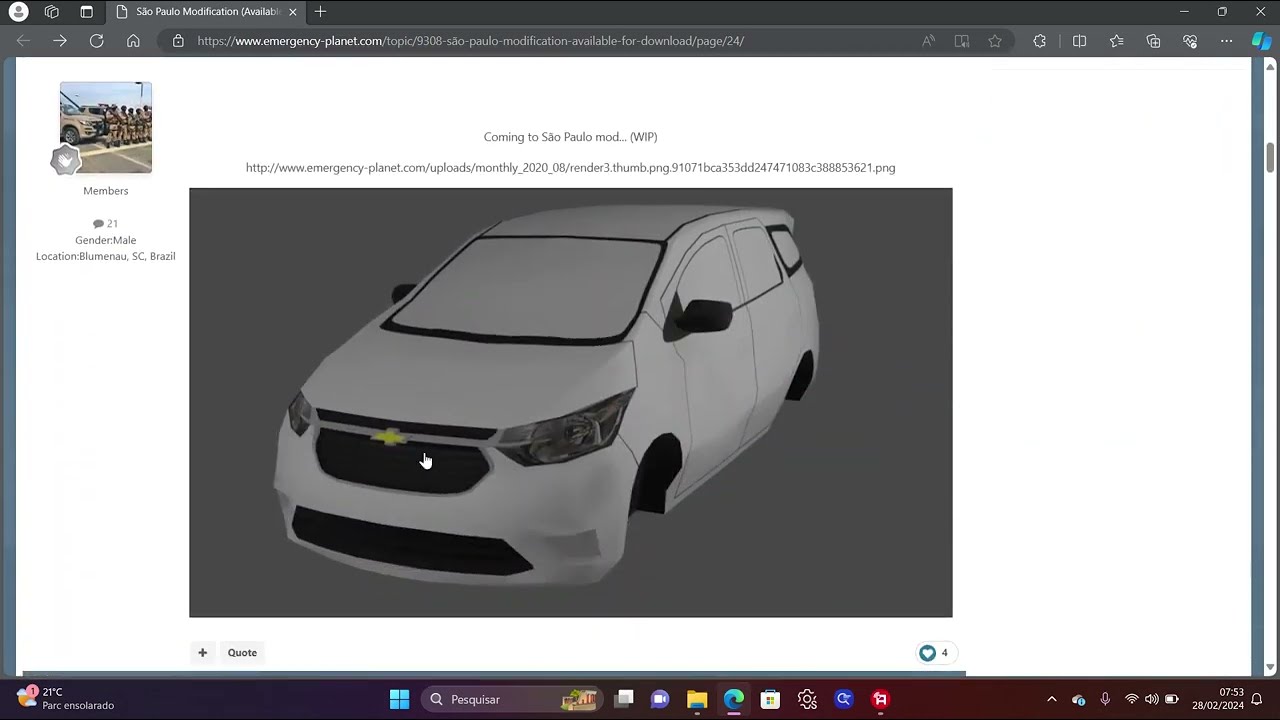Click the OneDrive cloud tray icon
Viewport: 1280px width, 720px height.
[x=1078, y=699]
